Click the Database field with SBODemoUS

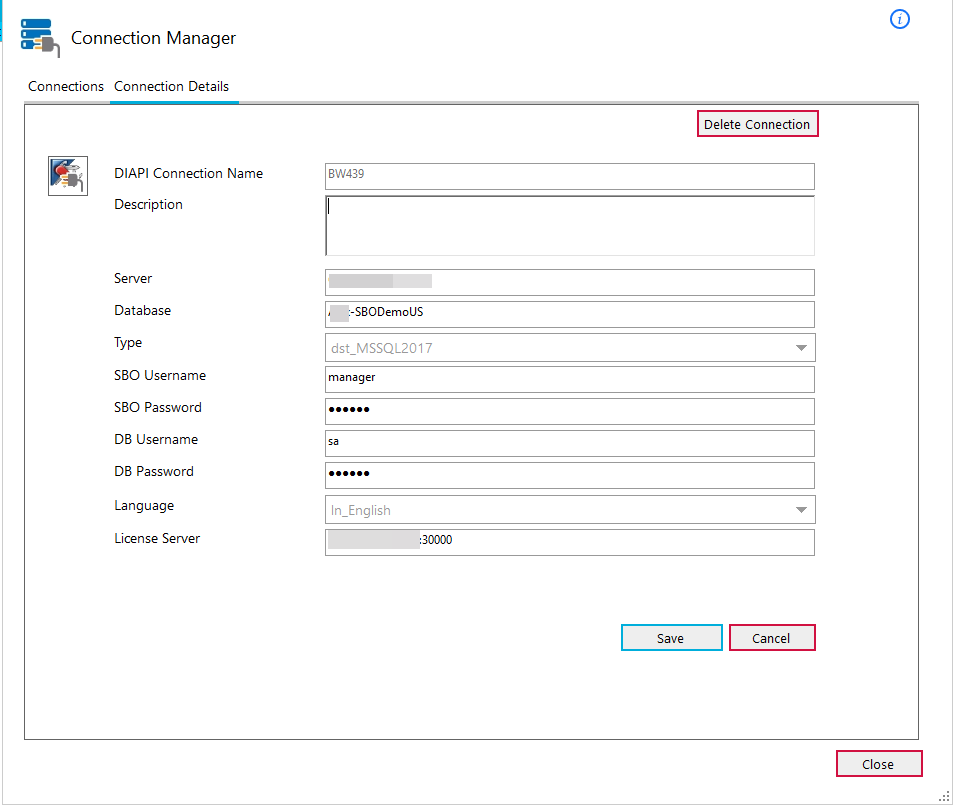570,314
